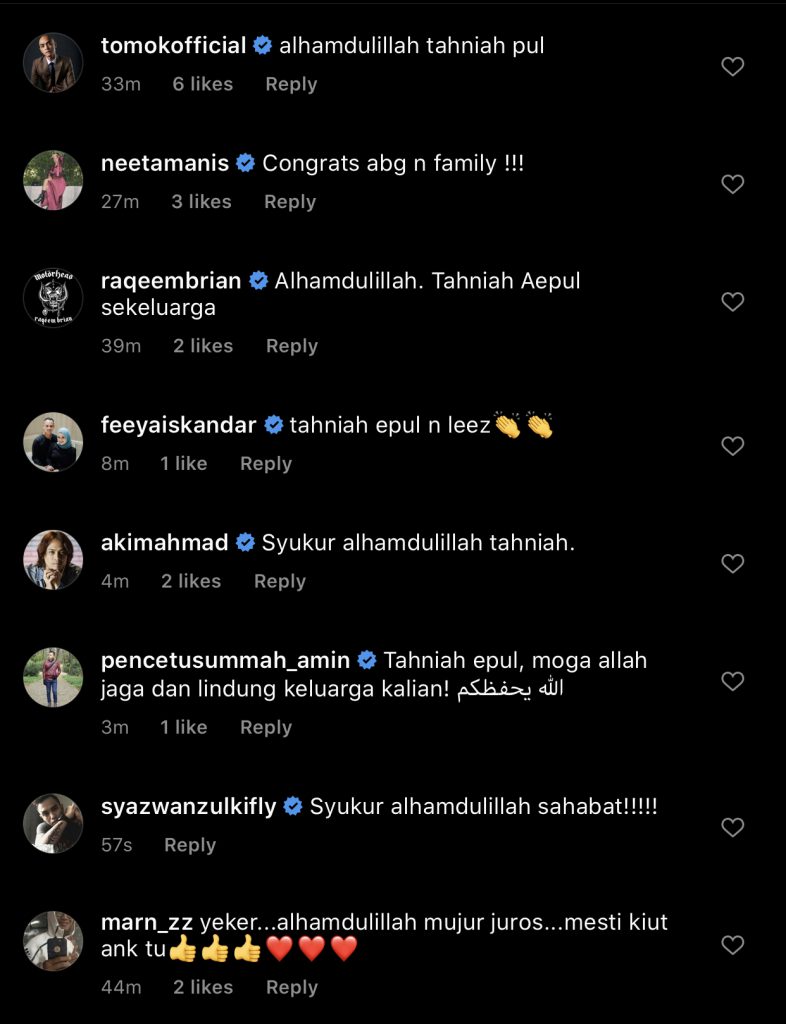Open raqeembrian's Motorhead avatar

coord(53,298)
